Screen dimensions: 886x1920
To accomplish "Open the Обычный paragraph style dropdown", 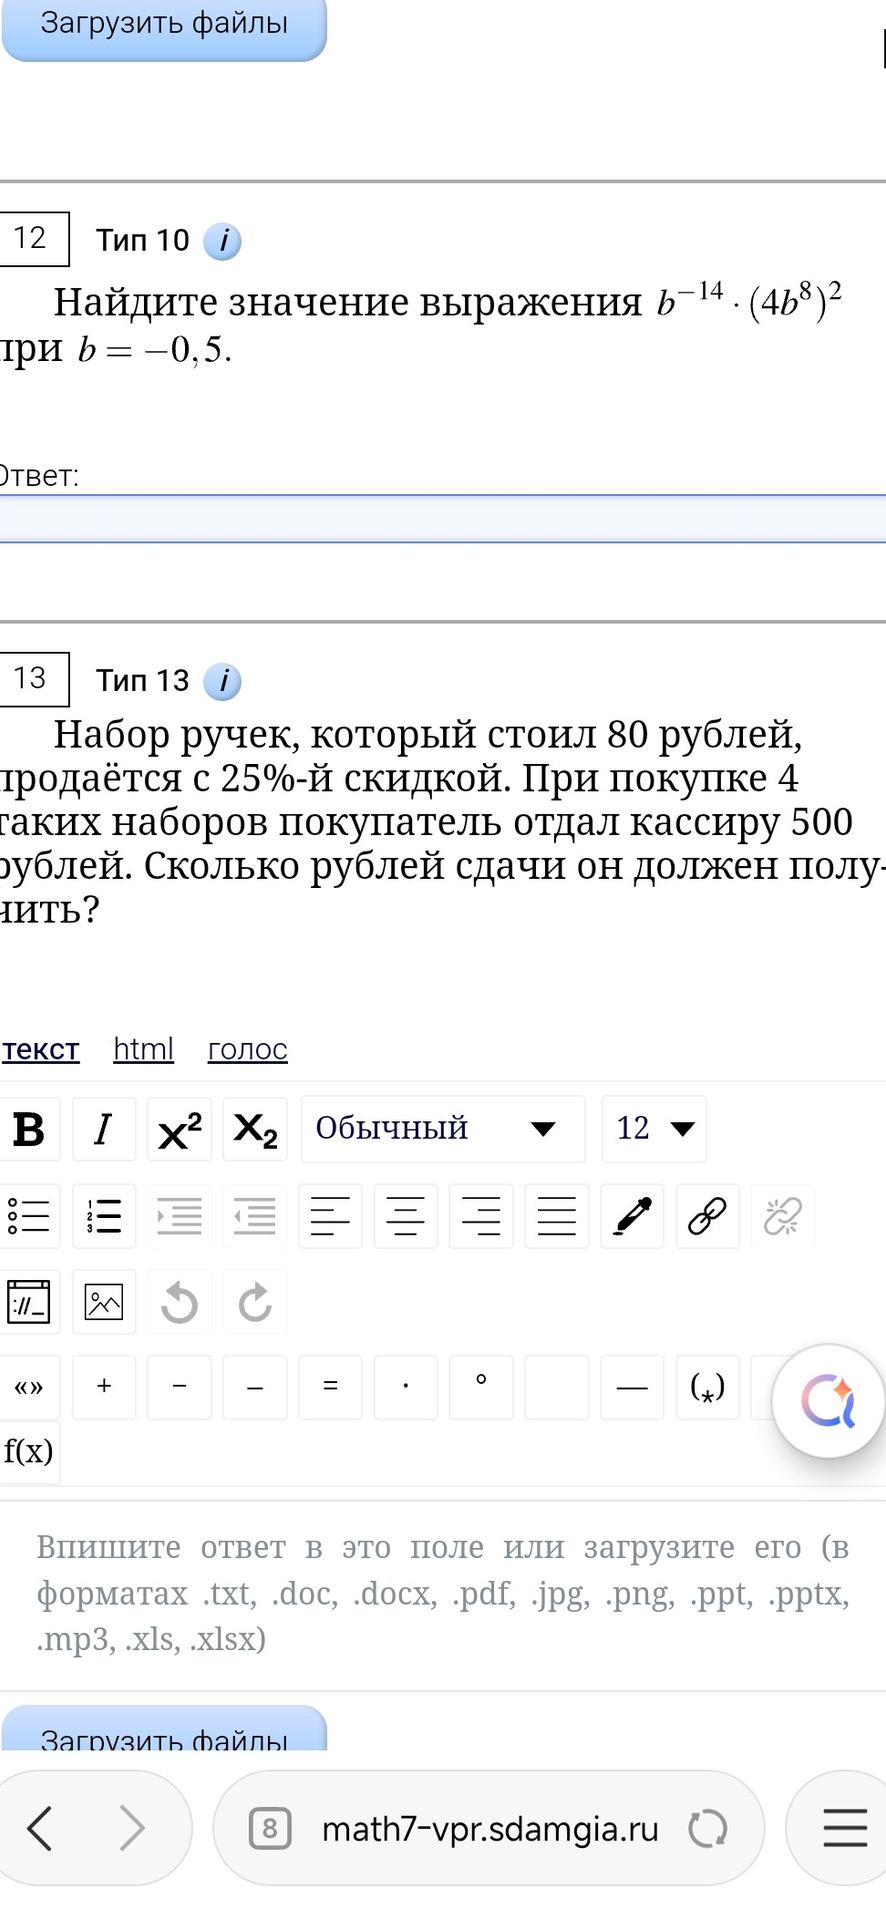I will click(443, 1129).
